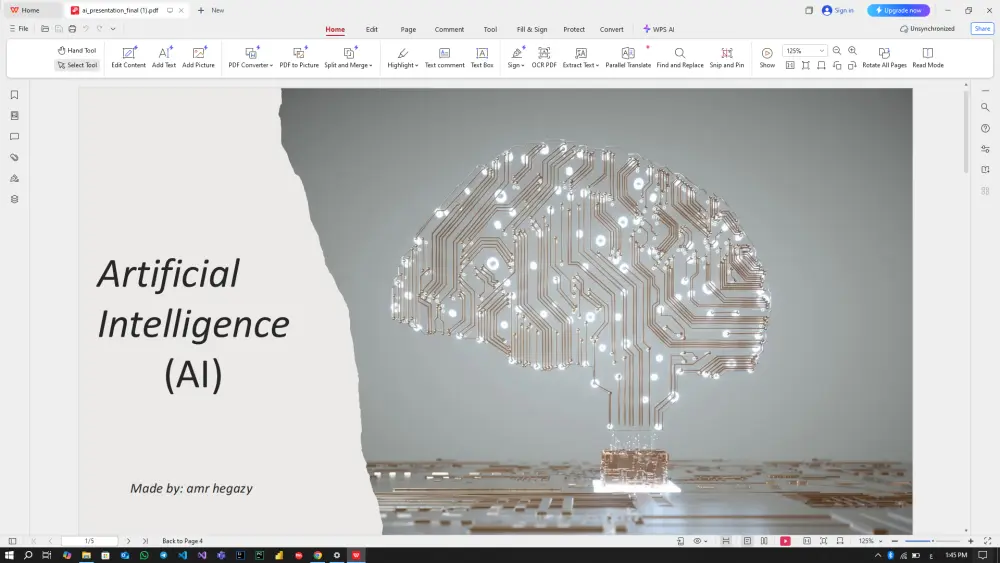The image size is (1000, 563).
Task: Click search icon in right sidebar
Action: pyautogui.click(x=985, y=107)
